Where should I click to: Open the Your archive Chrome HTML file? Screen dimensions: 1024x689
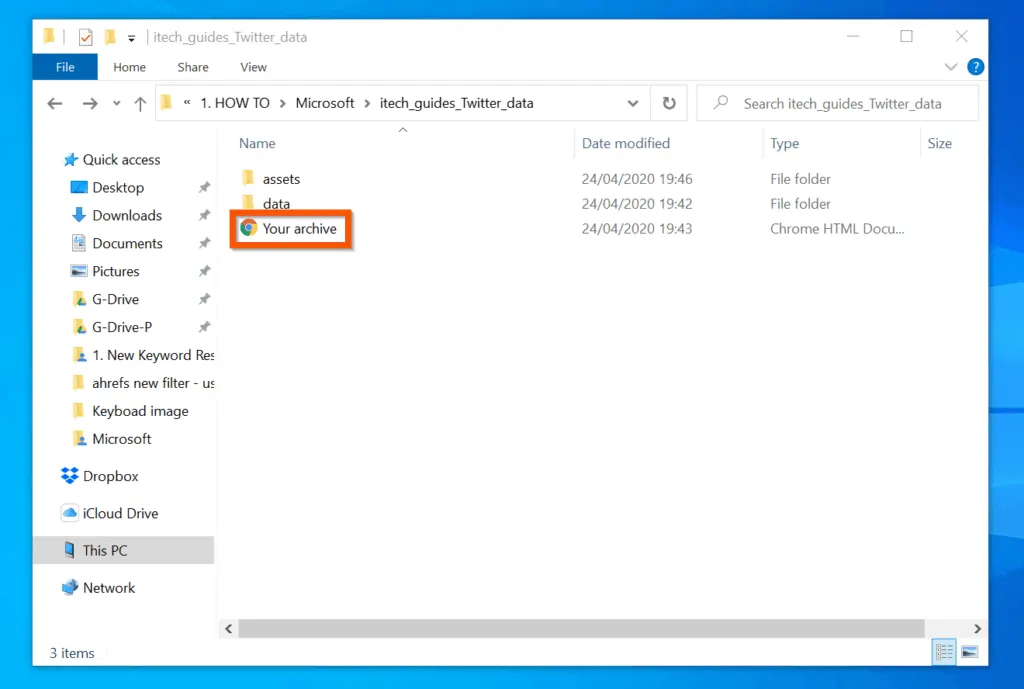click(299, 229)
